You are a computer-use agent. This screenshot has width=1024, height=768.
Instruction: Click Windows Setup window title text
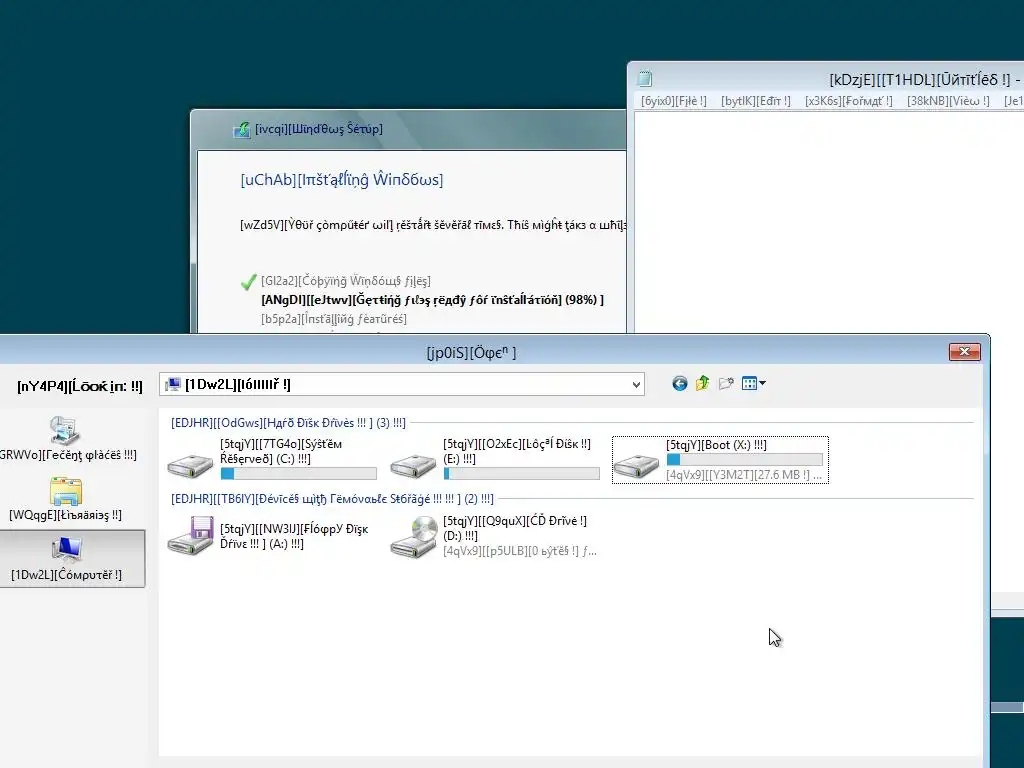(x=319, y=129)
